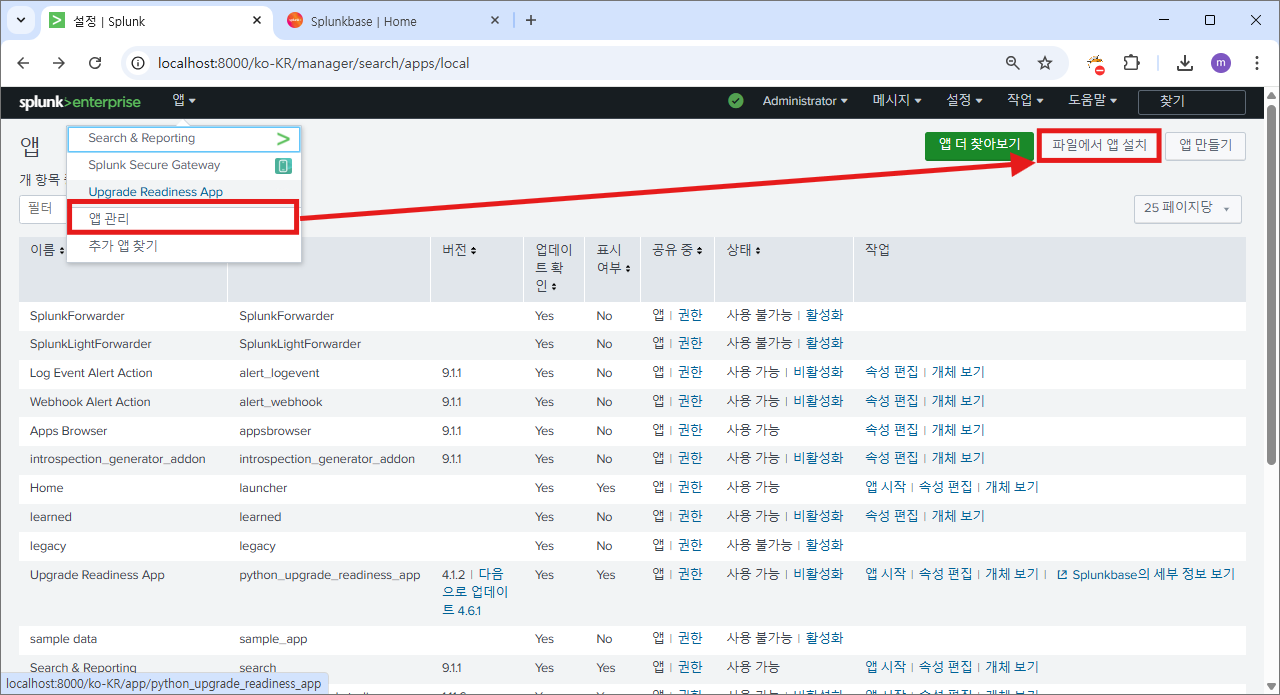Click the site information icon in address bar
The width and height of the screenshot is (1280, 695).
[x=139, y=63]
